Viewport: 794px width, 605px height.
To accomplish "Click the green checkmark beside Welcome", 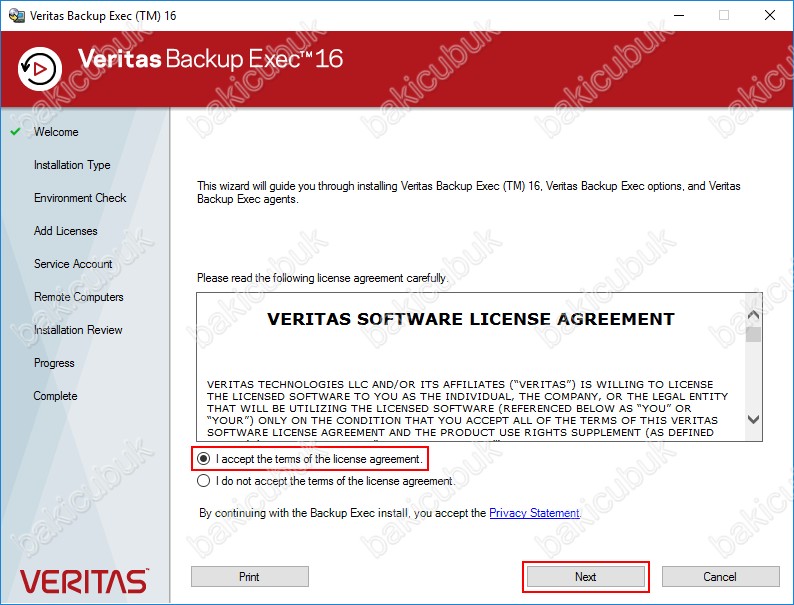I will point(16,132).
